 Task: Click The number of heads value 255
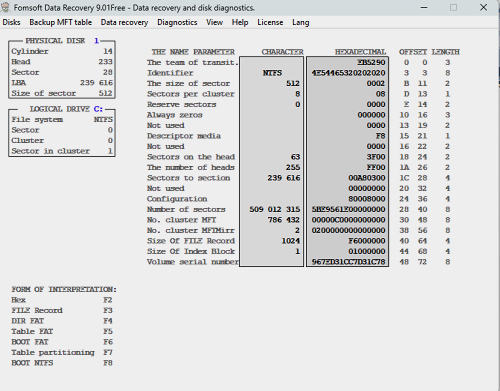click(293, 167)
